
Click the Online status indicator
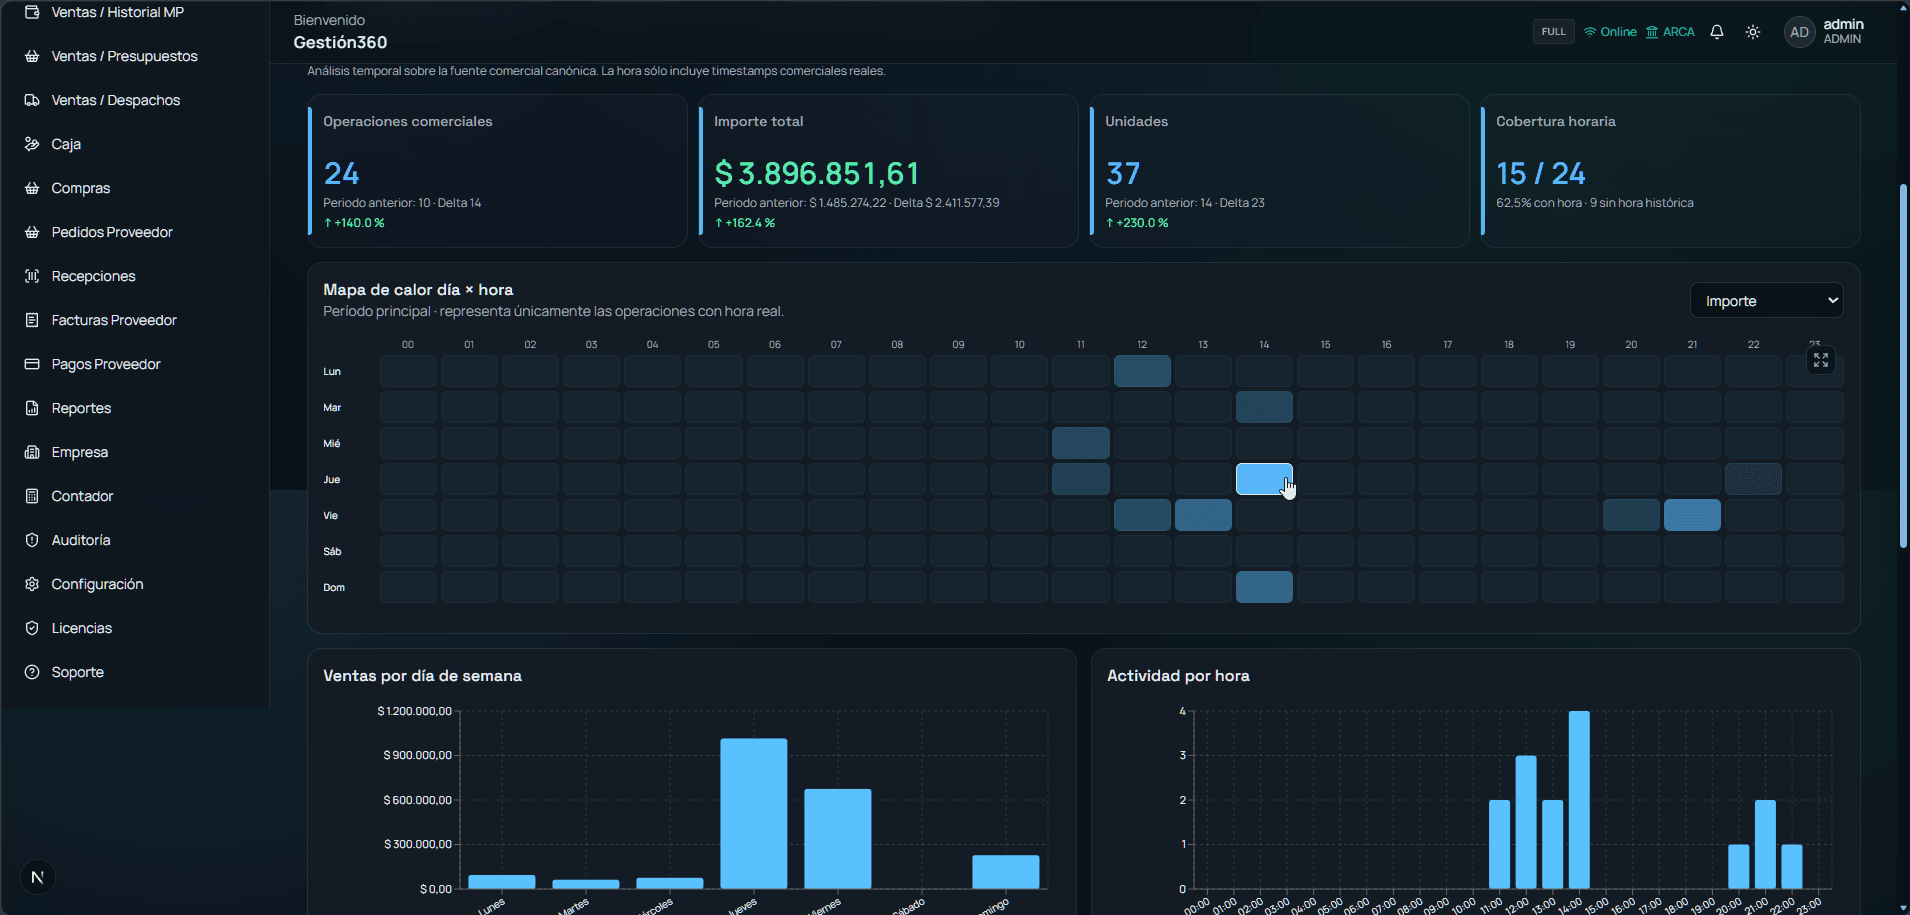tap(1610, 32)
